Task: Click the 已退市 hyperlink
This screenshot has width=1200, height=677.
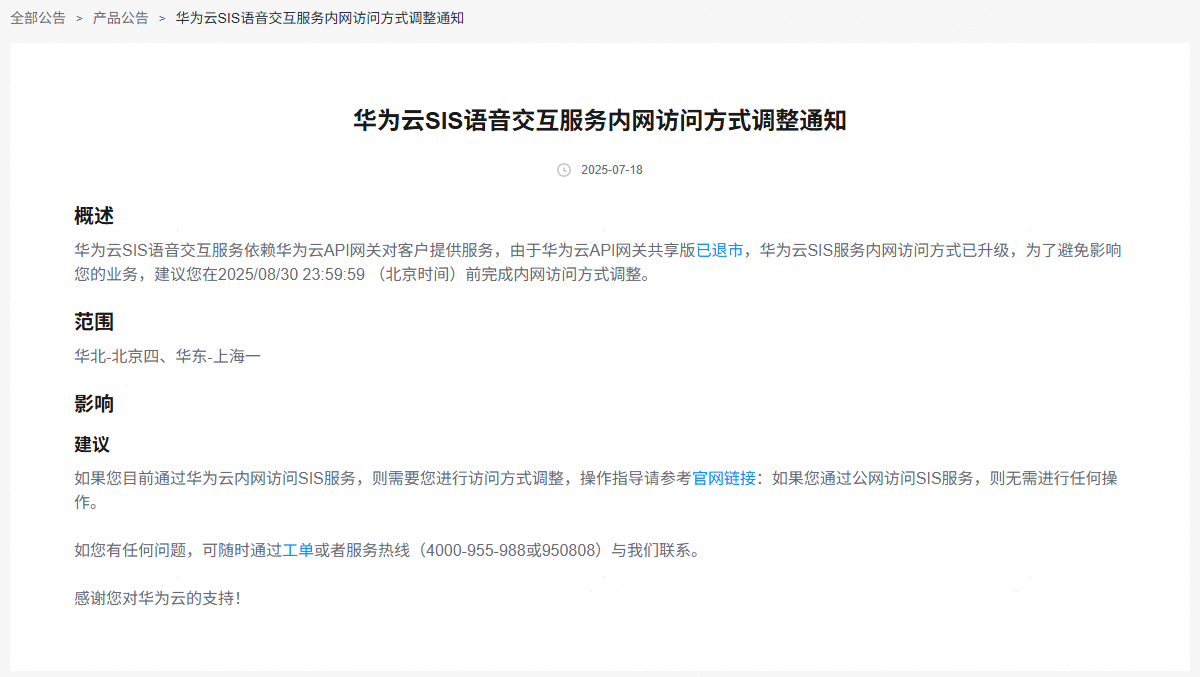Action: [719, 250]
